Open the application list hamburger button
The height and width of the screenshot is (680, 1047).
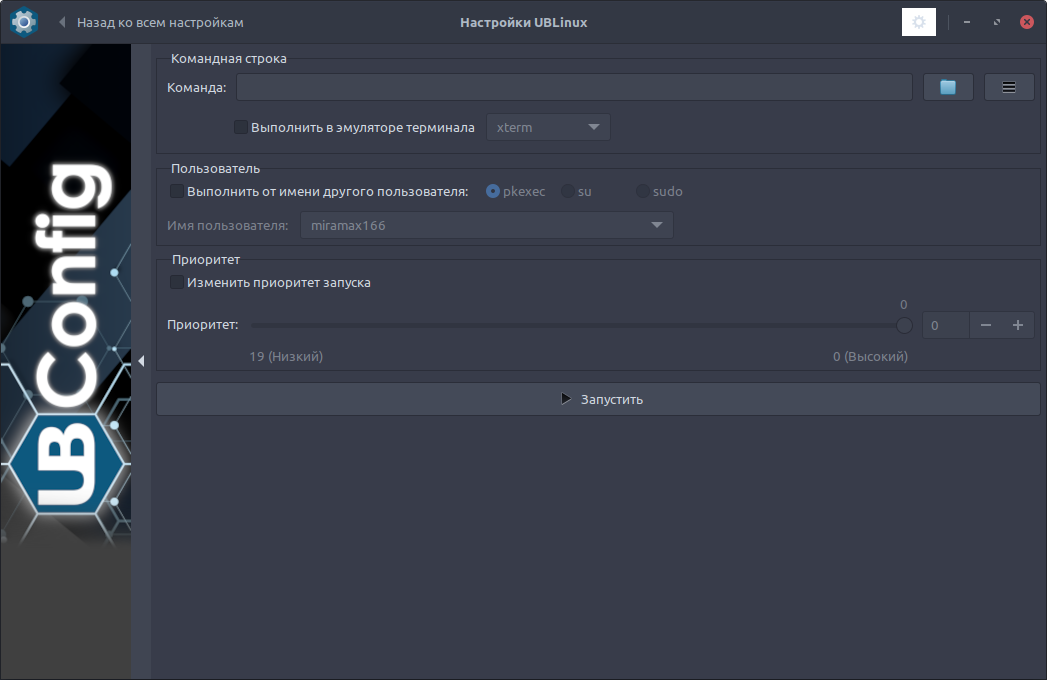pyautogui.click(x=1009, y=88)
